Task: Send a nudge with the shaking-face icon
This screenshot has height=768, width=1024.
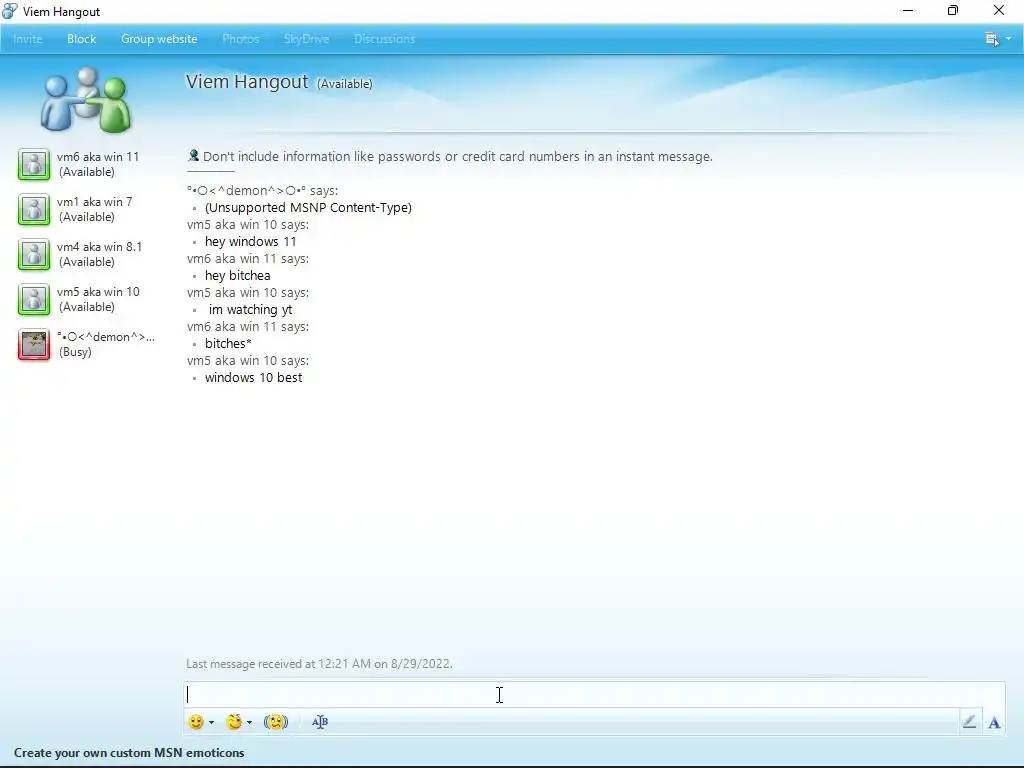Action: coord(276,722)
